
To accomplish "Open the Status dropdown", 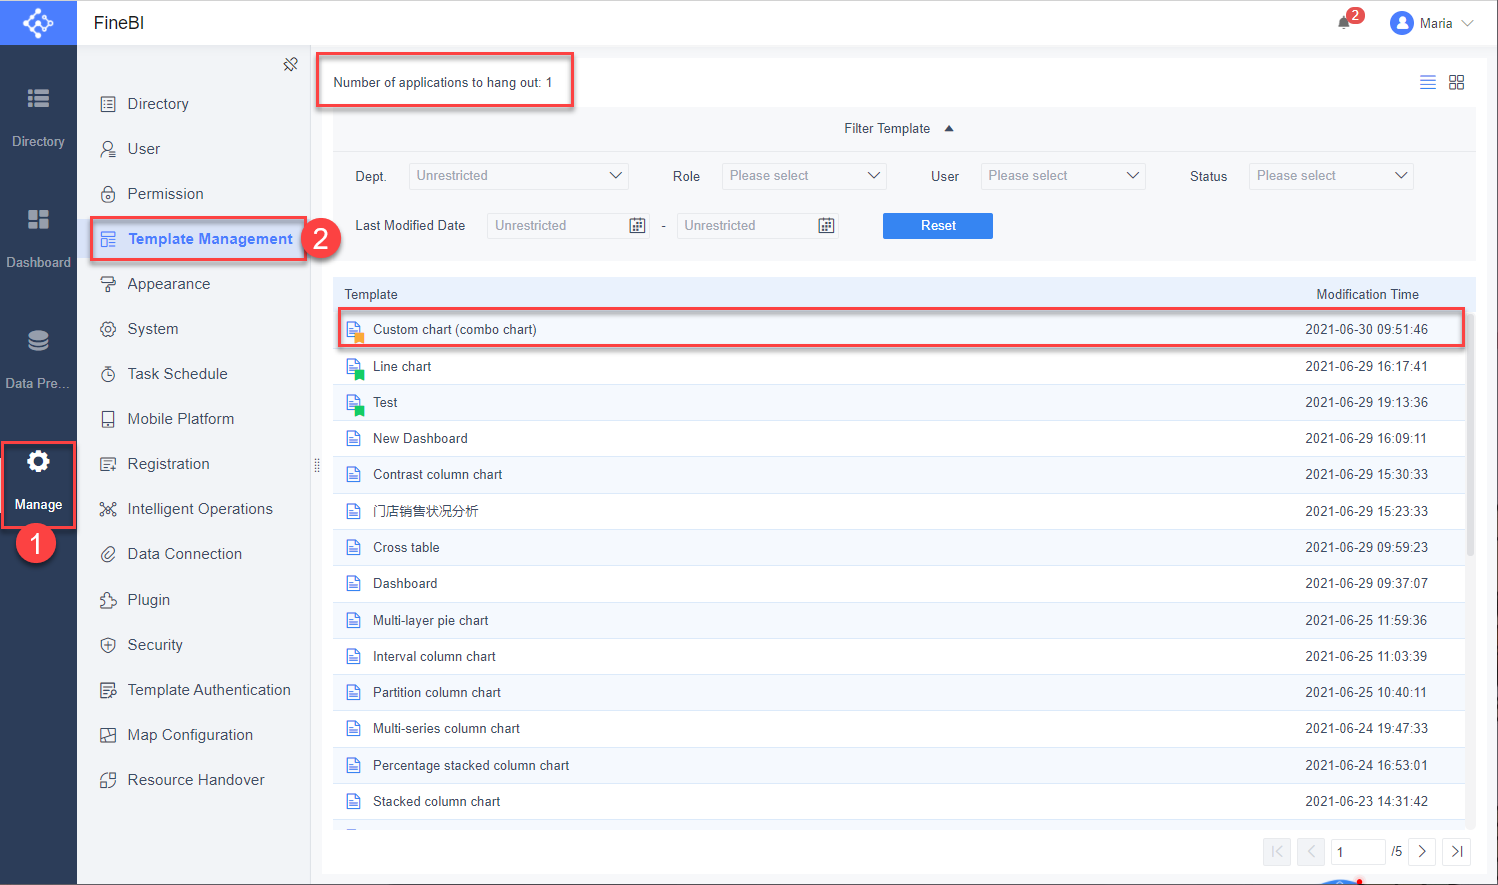I will click(x=1331, y=175).
